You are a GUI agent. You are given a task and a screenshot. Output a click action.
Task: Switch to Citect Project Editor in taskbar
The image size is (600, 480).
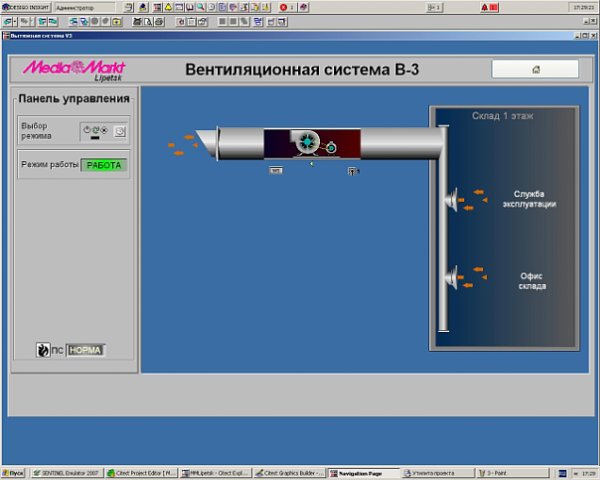(x=144, y=472)
